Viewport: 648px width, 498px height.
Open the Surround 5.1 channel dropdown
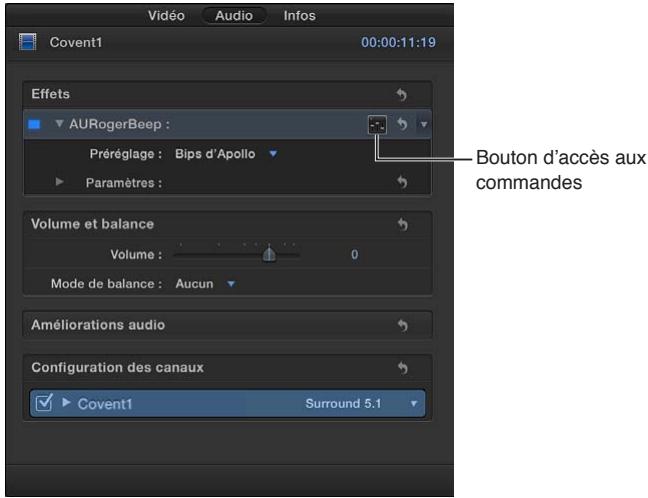pos(414,404)
